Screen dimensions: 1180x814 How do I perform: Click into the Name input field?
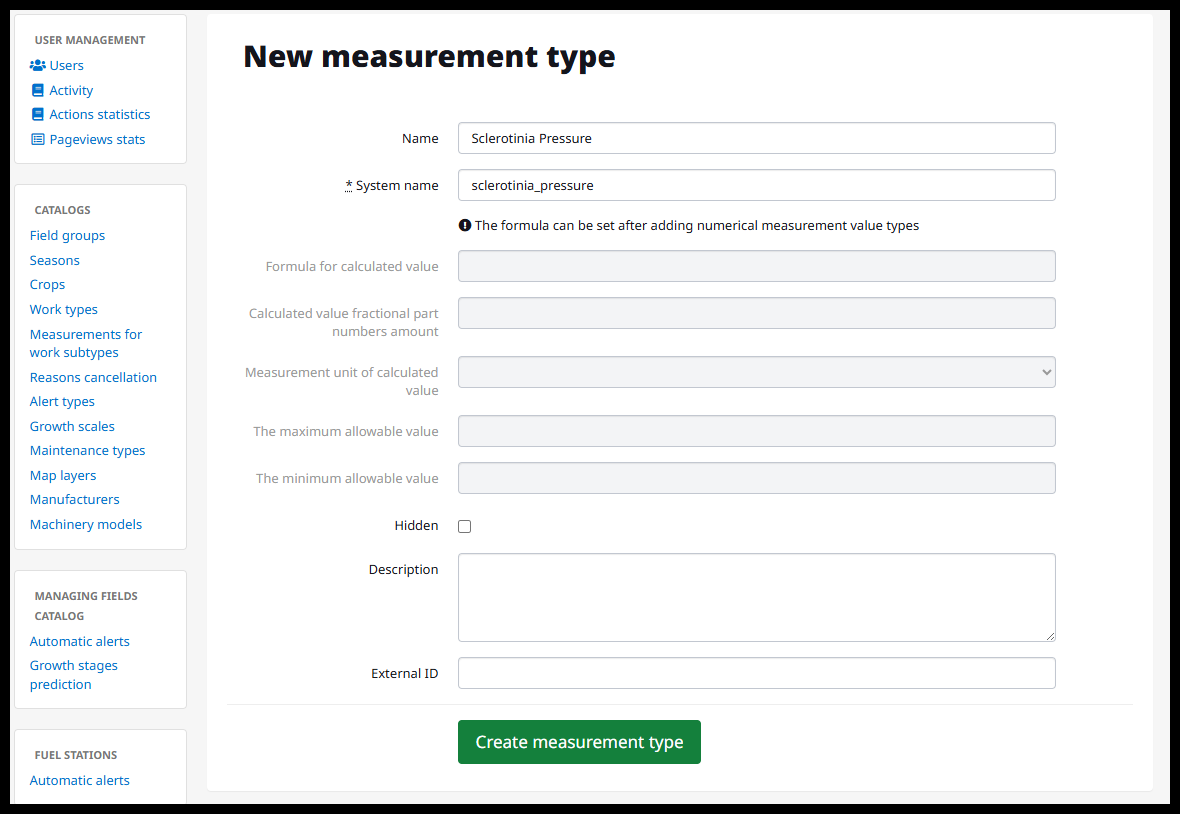point(756,138)
